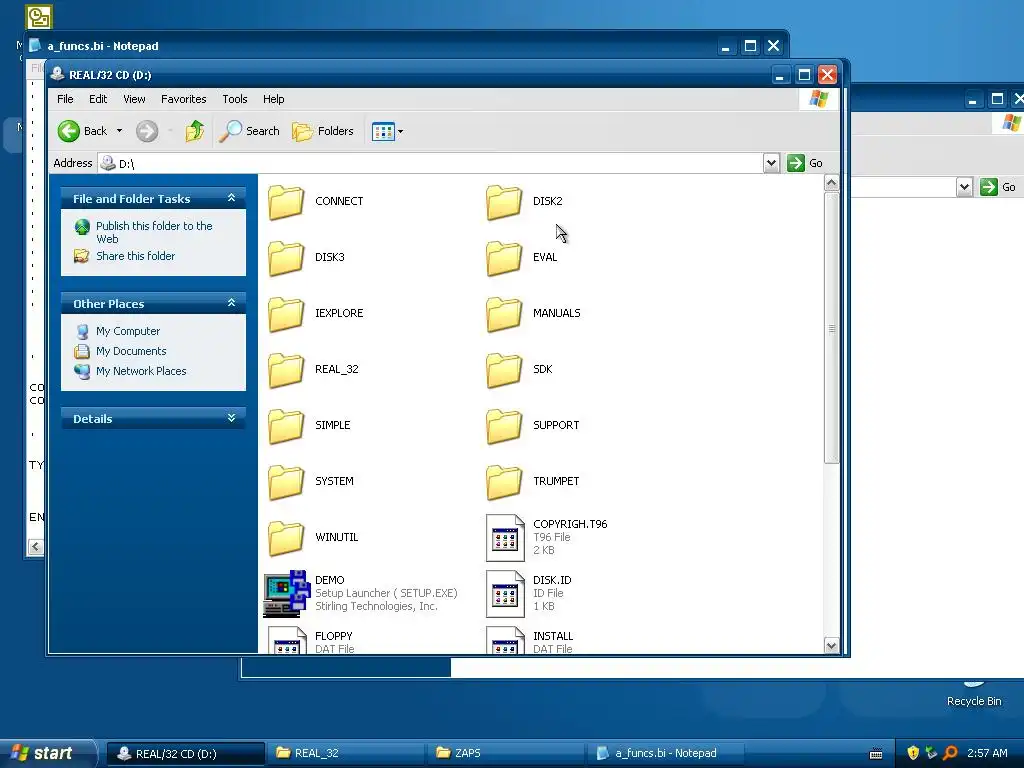This screenshot has height=768, width=1024.
Task: Click the Recycle Bin desktop icon
Action: [974, 694]
